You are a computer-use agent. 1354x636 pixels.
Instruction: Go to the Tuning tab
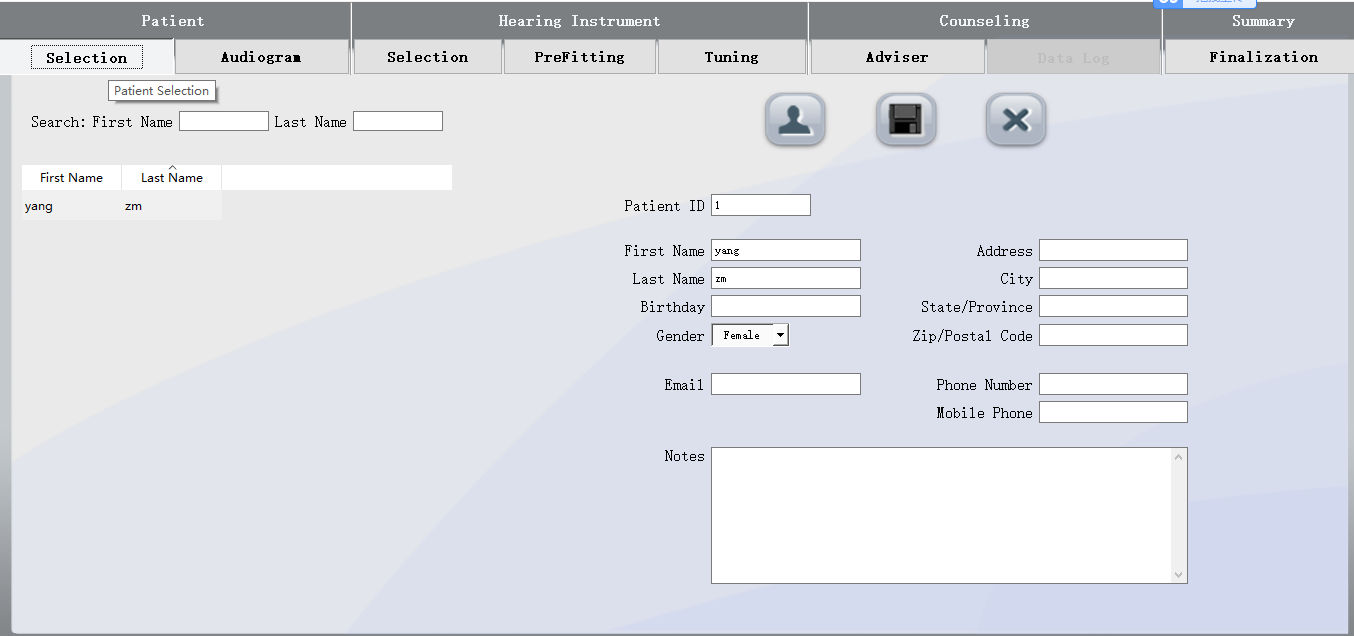coord(731,57)
